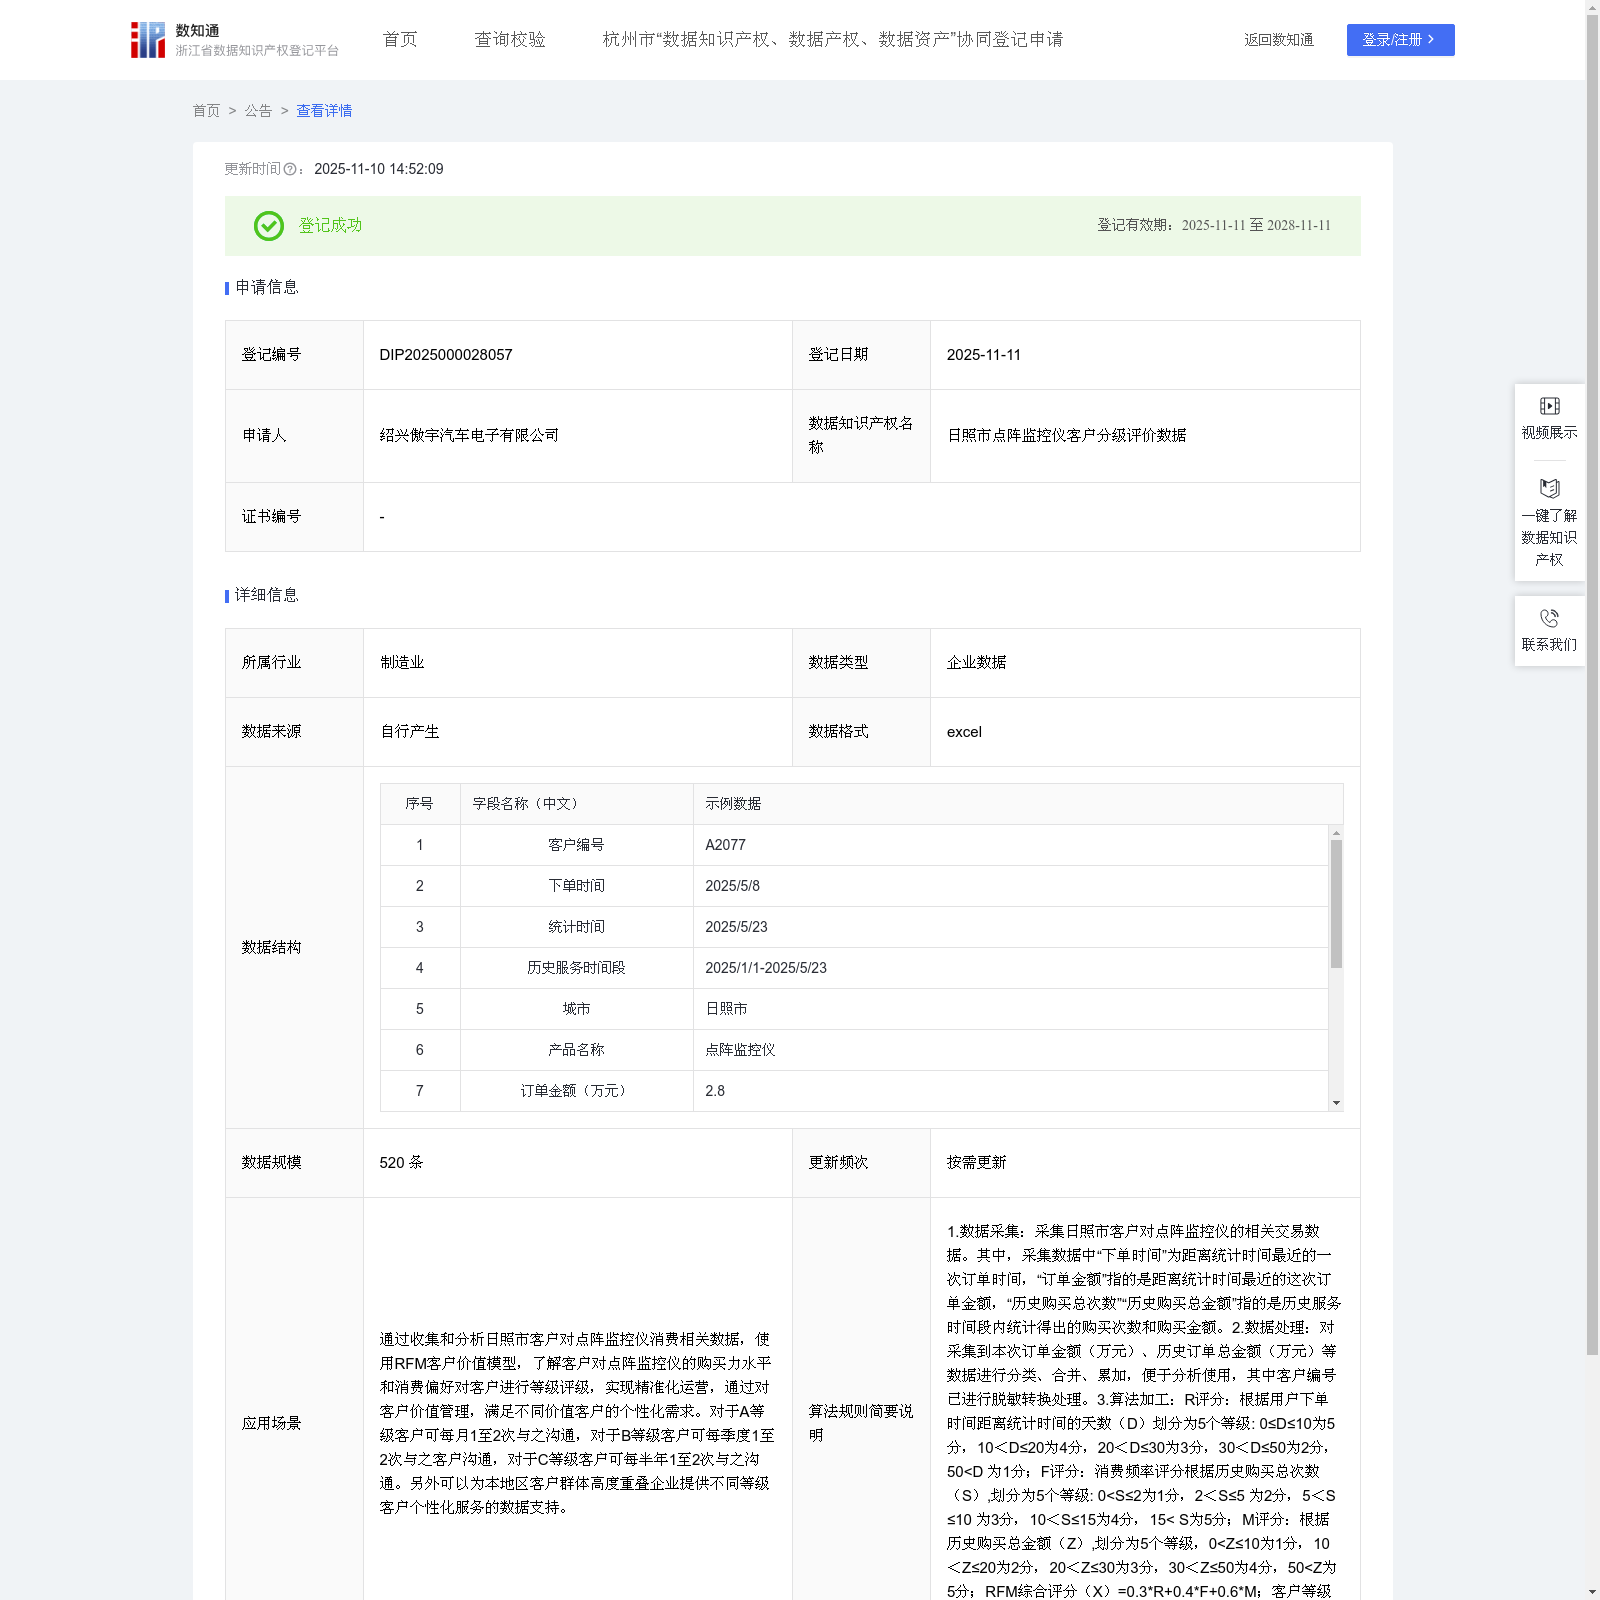
Task: Click the 520 条 data scale value
Action: coord(401,1162)
